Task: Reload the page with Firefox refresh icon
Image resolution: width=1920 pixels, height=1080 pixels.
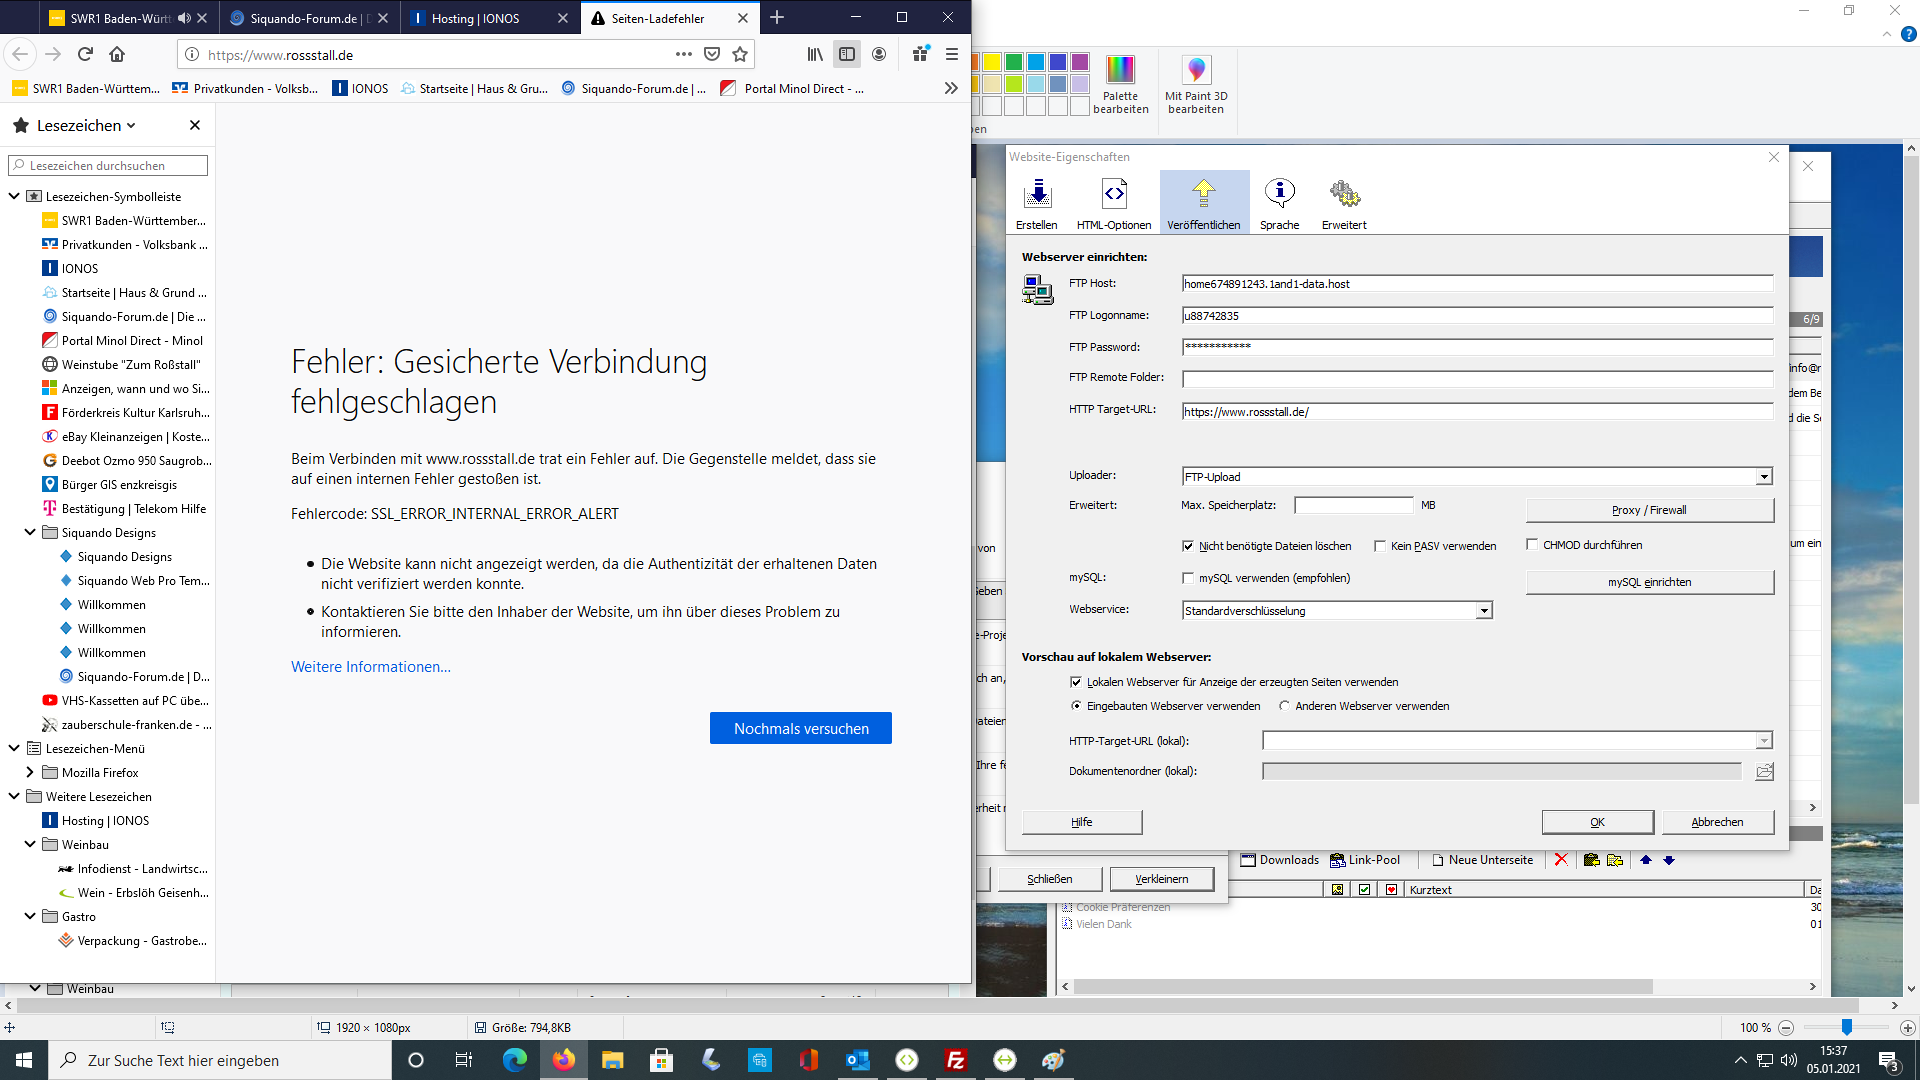Action: coord(85,54)
